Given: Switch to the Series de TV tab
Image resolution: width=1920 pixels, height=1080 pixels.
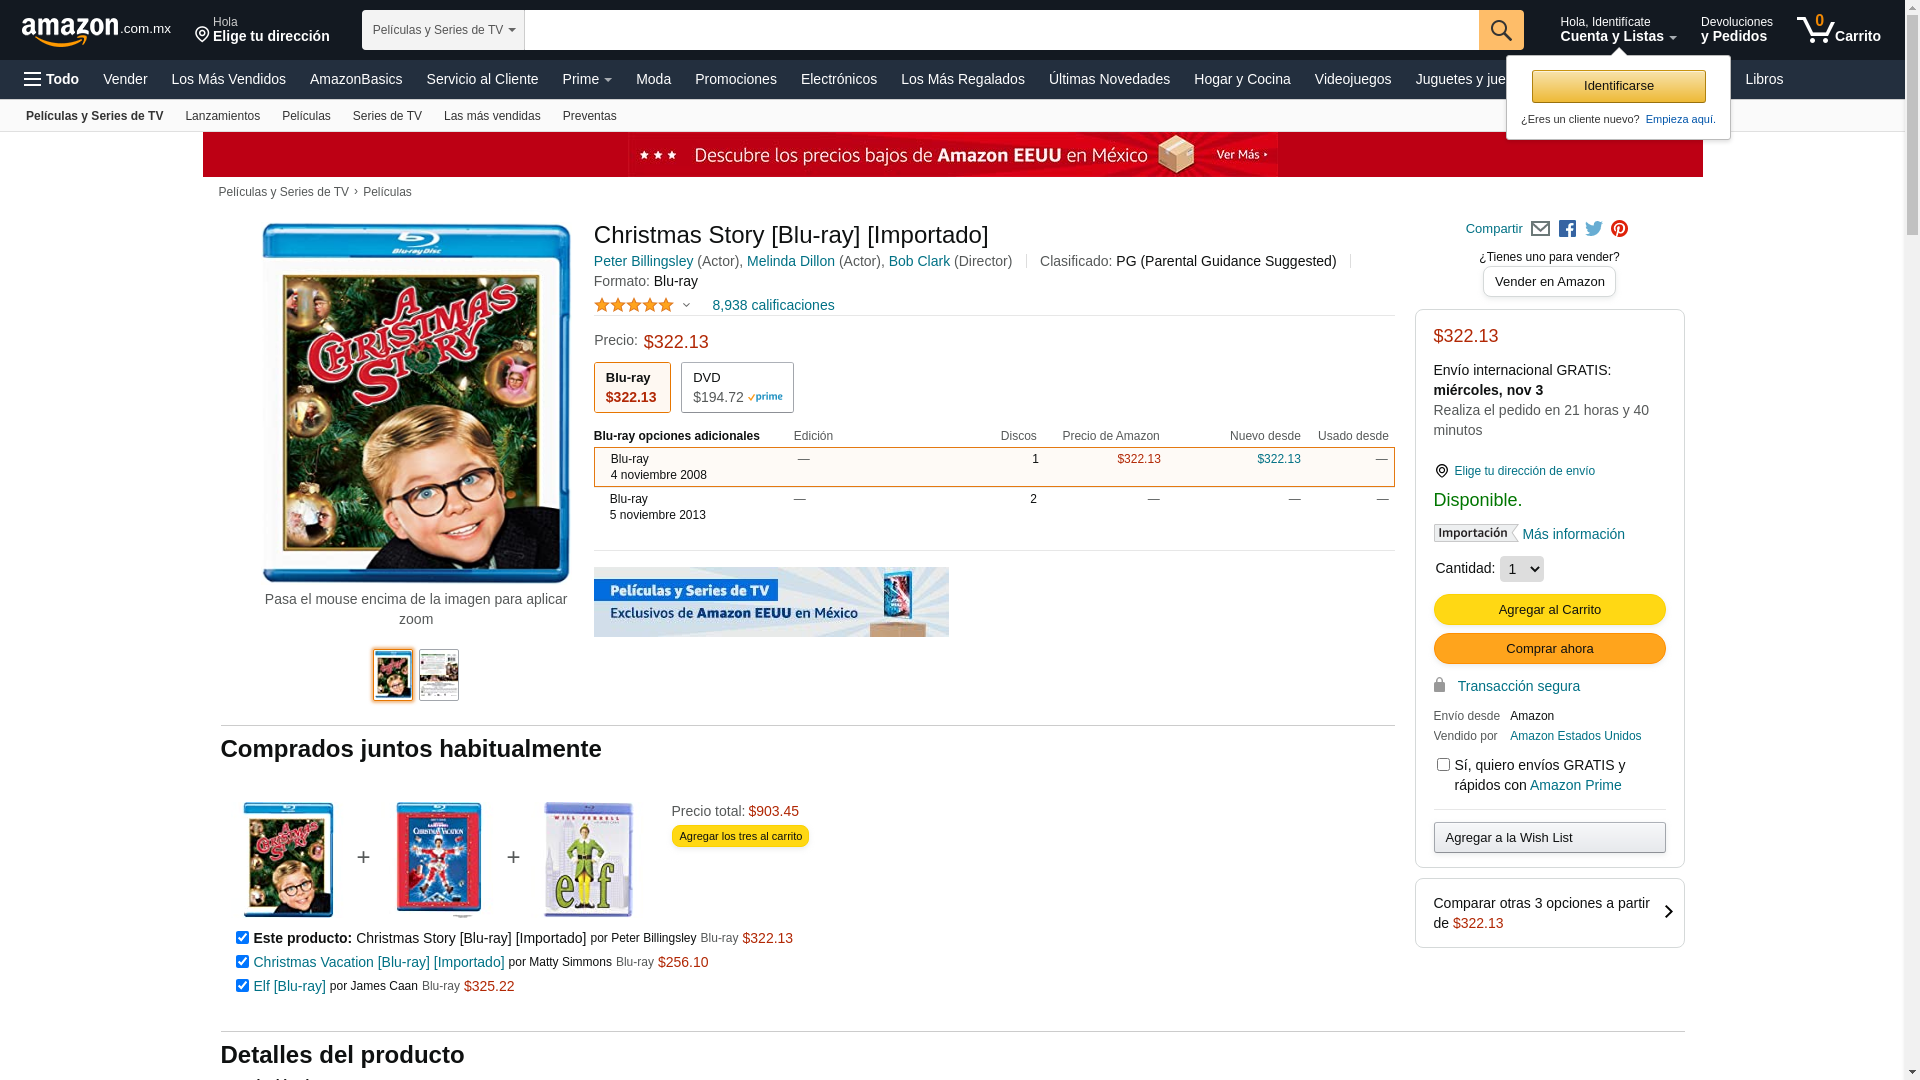Looking at the screenshot, I should 387,116.
